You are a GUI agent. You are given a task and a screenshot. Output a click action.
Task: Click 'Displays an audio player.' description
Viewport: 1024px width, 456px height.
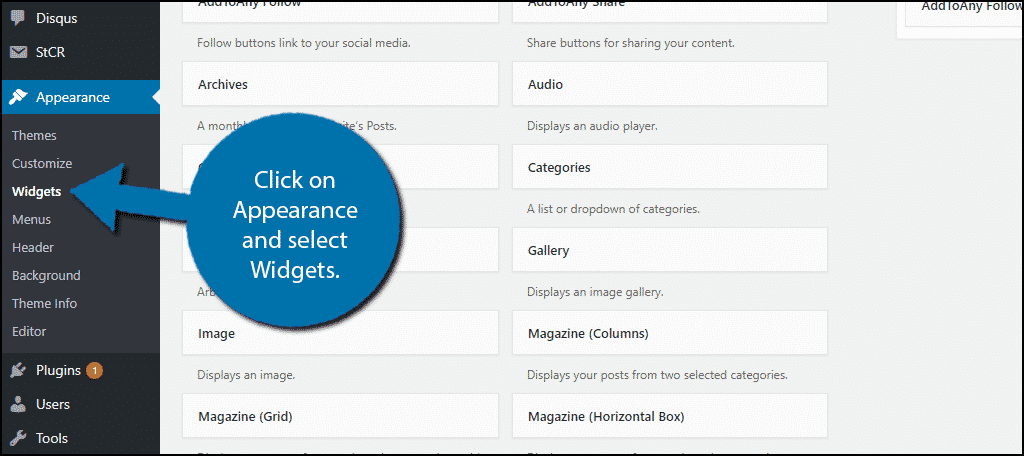592,127
